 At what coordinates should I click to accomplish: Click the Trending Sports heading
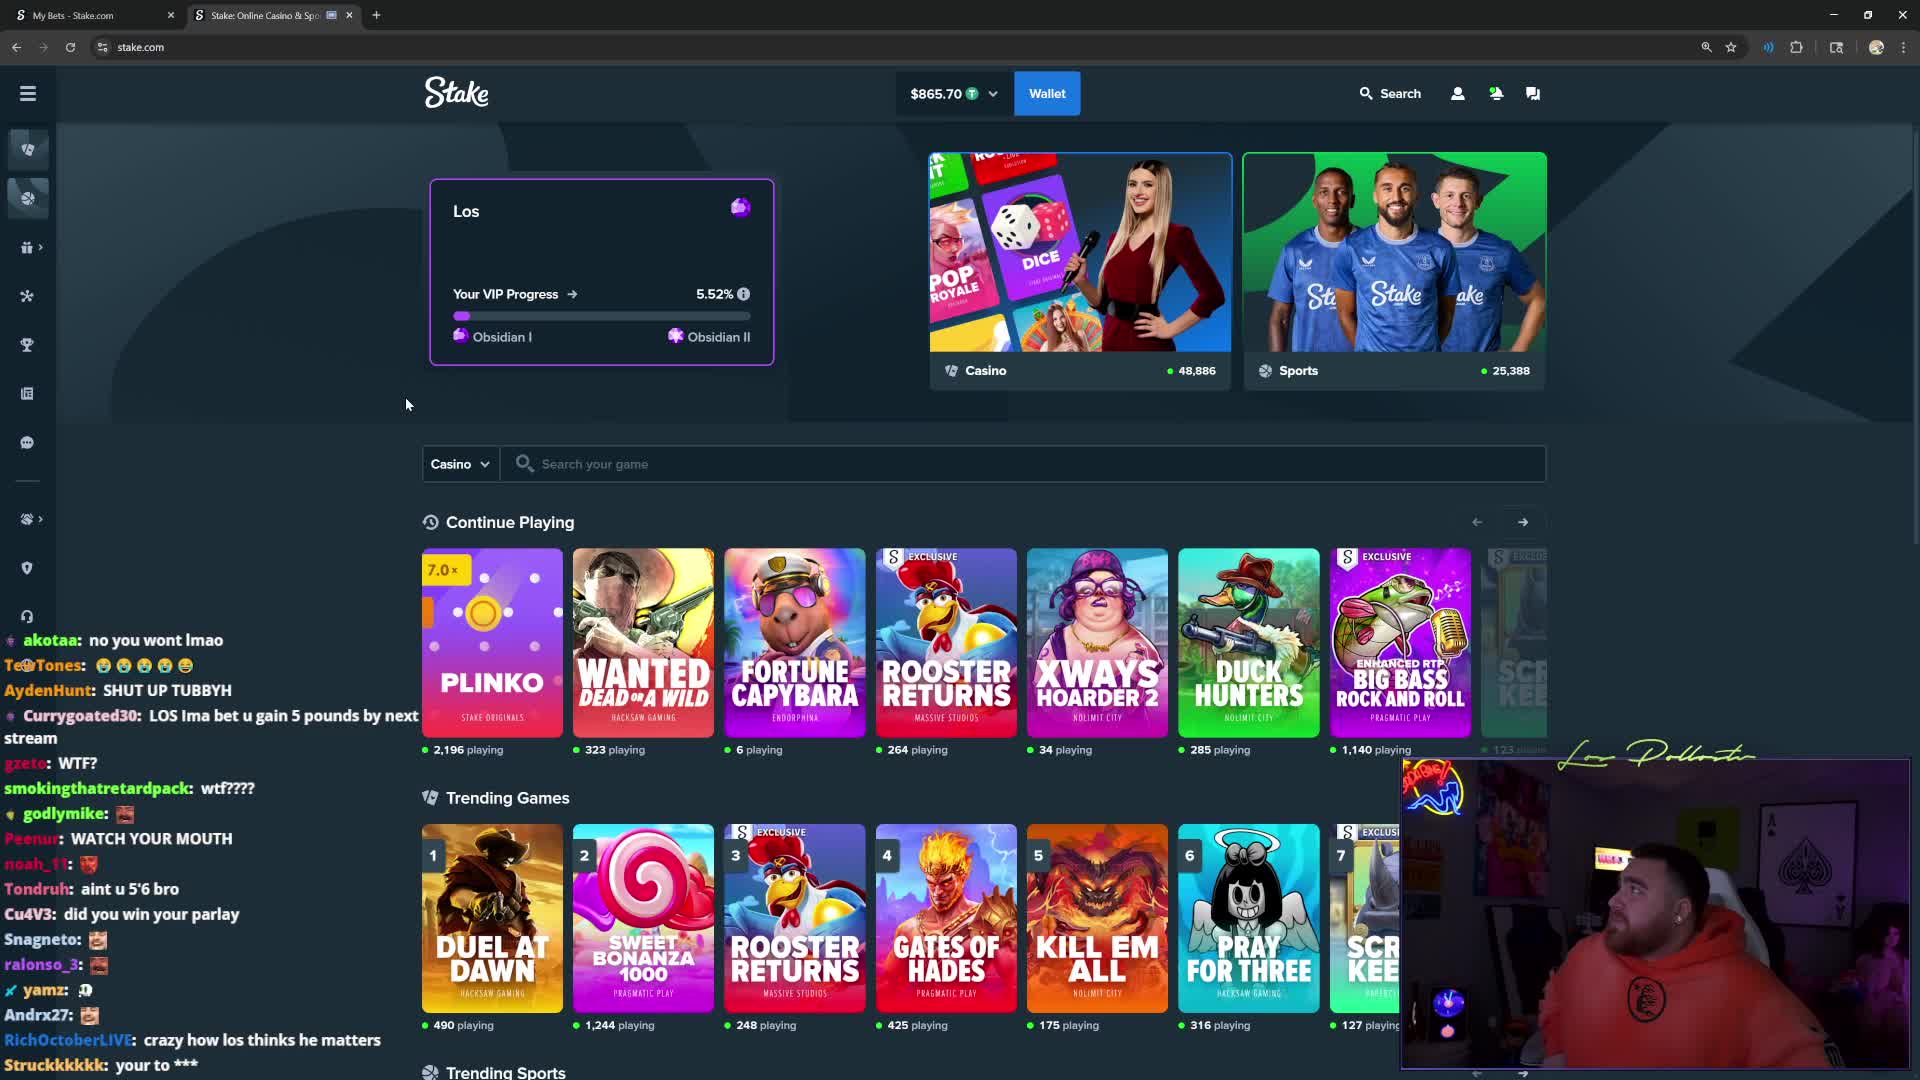[x=505, y=1072]
